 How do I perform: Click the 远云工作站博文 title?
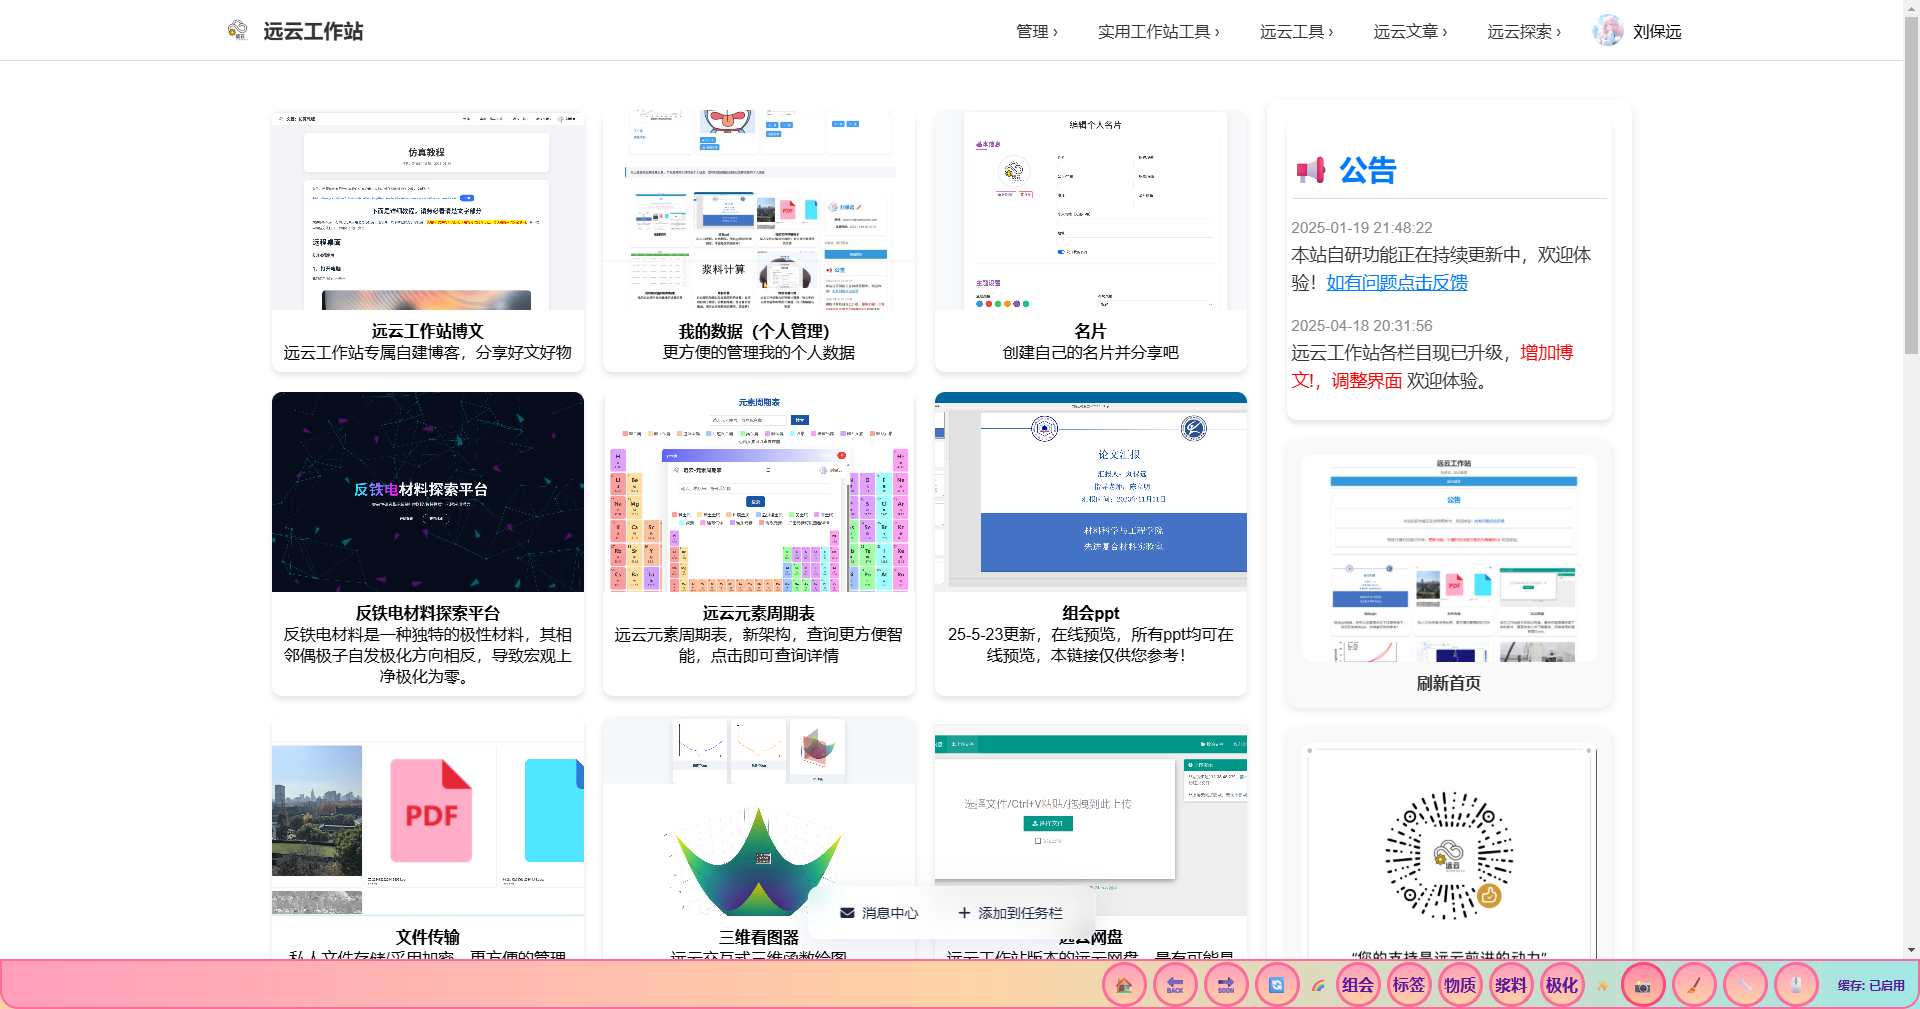coord(428,331)
